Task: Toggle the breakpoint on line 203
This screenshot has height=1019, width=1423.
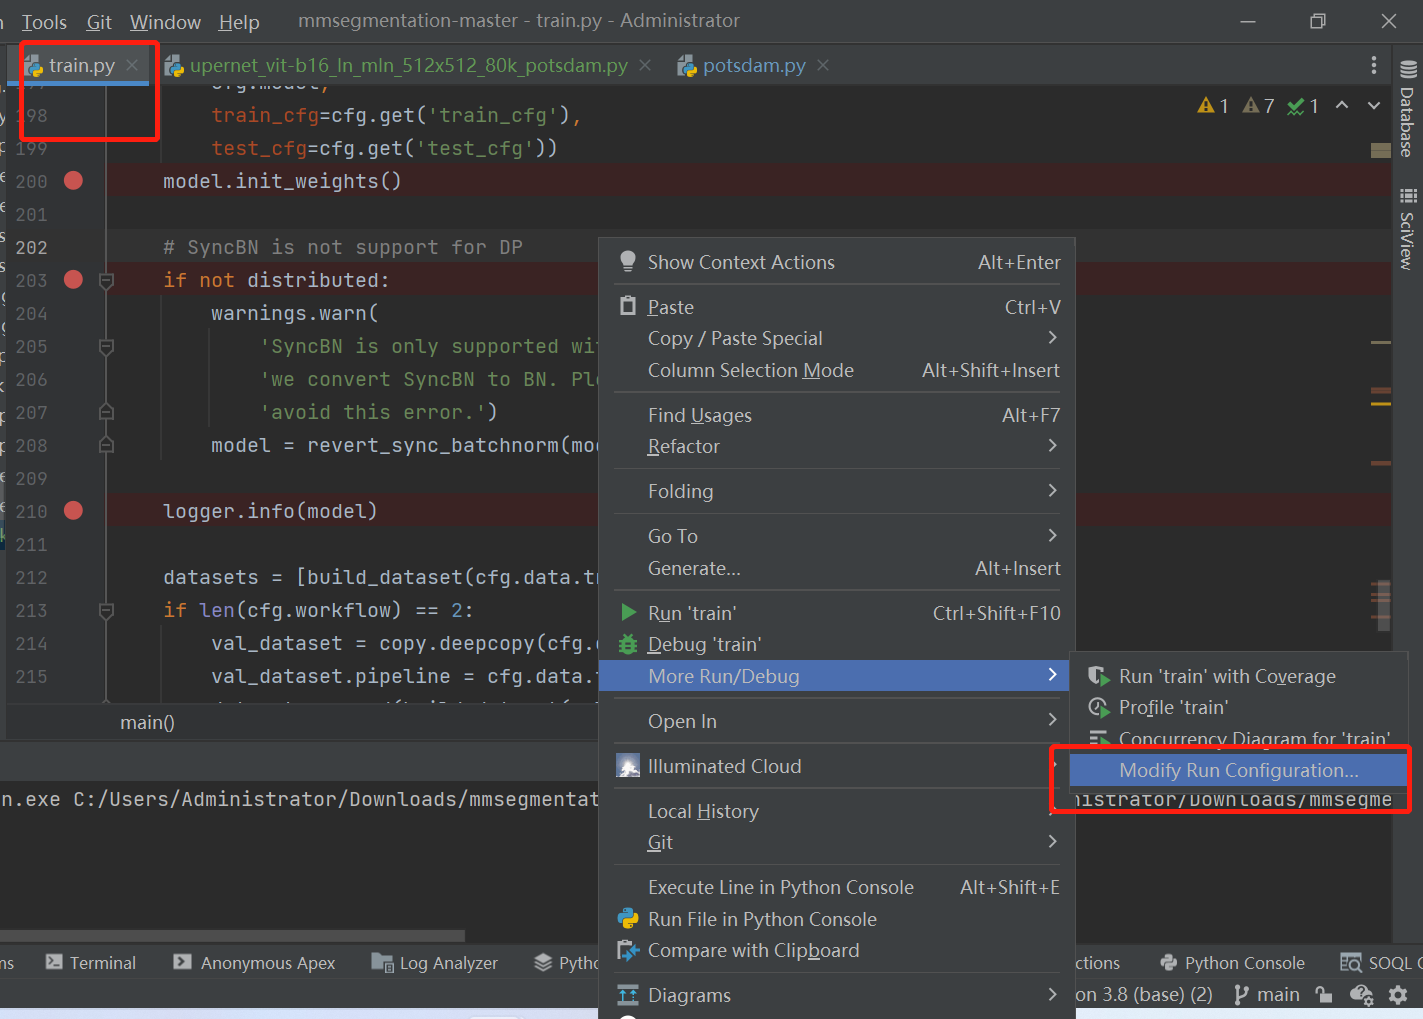Action: (x=73, y=280)
